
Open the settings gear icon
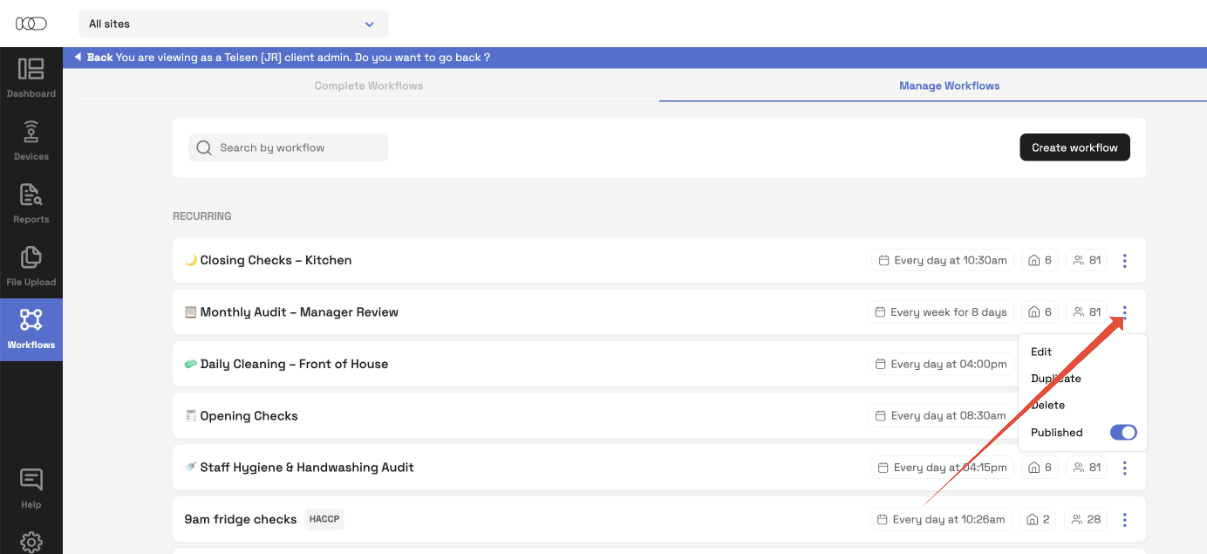pos(31,541)
